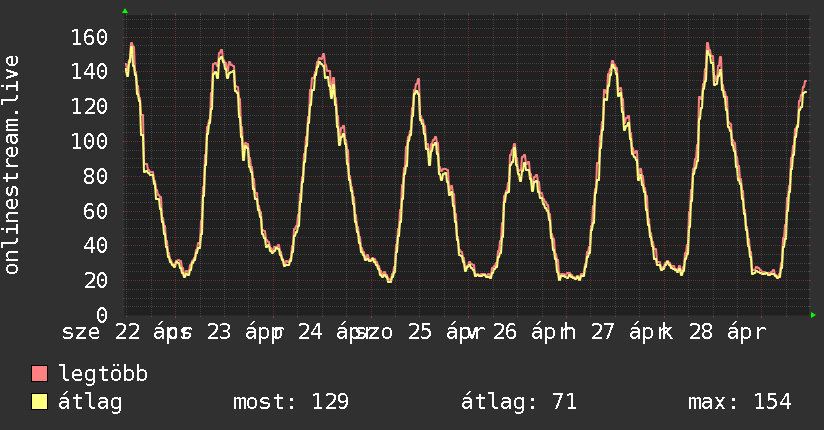
Task: Click the 60 y-axis label
Action: (96, 211)
